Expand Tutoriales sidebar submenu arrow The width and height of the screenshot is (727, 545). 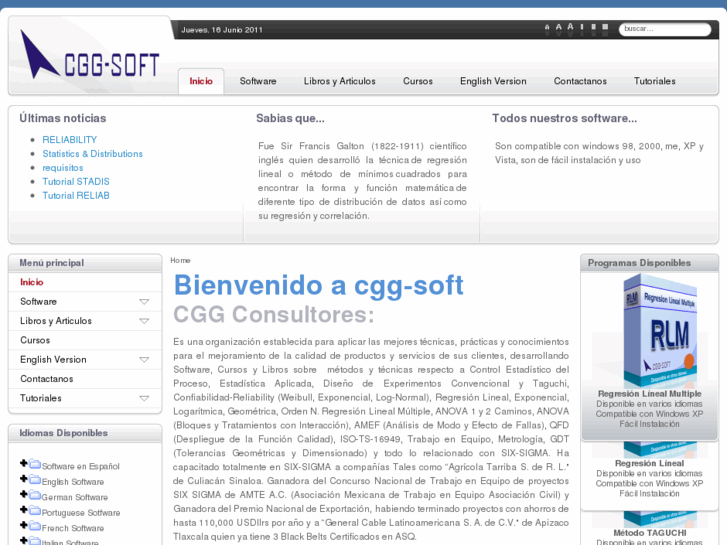[144, 398]
